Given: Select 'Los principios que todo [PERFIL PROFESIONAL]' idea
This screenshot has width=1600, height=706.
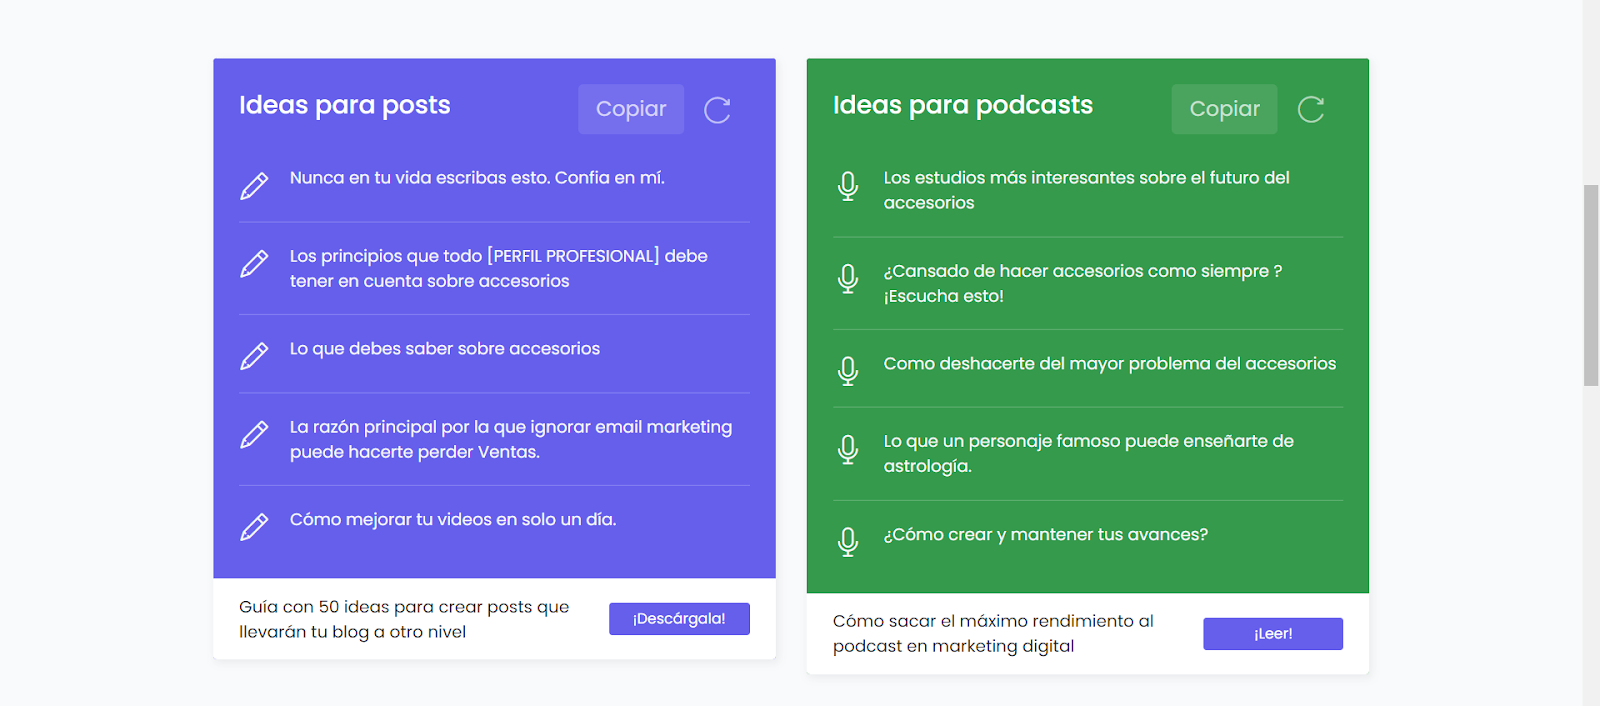Looking at the screenshot, I should (499, 268).
